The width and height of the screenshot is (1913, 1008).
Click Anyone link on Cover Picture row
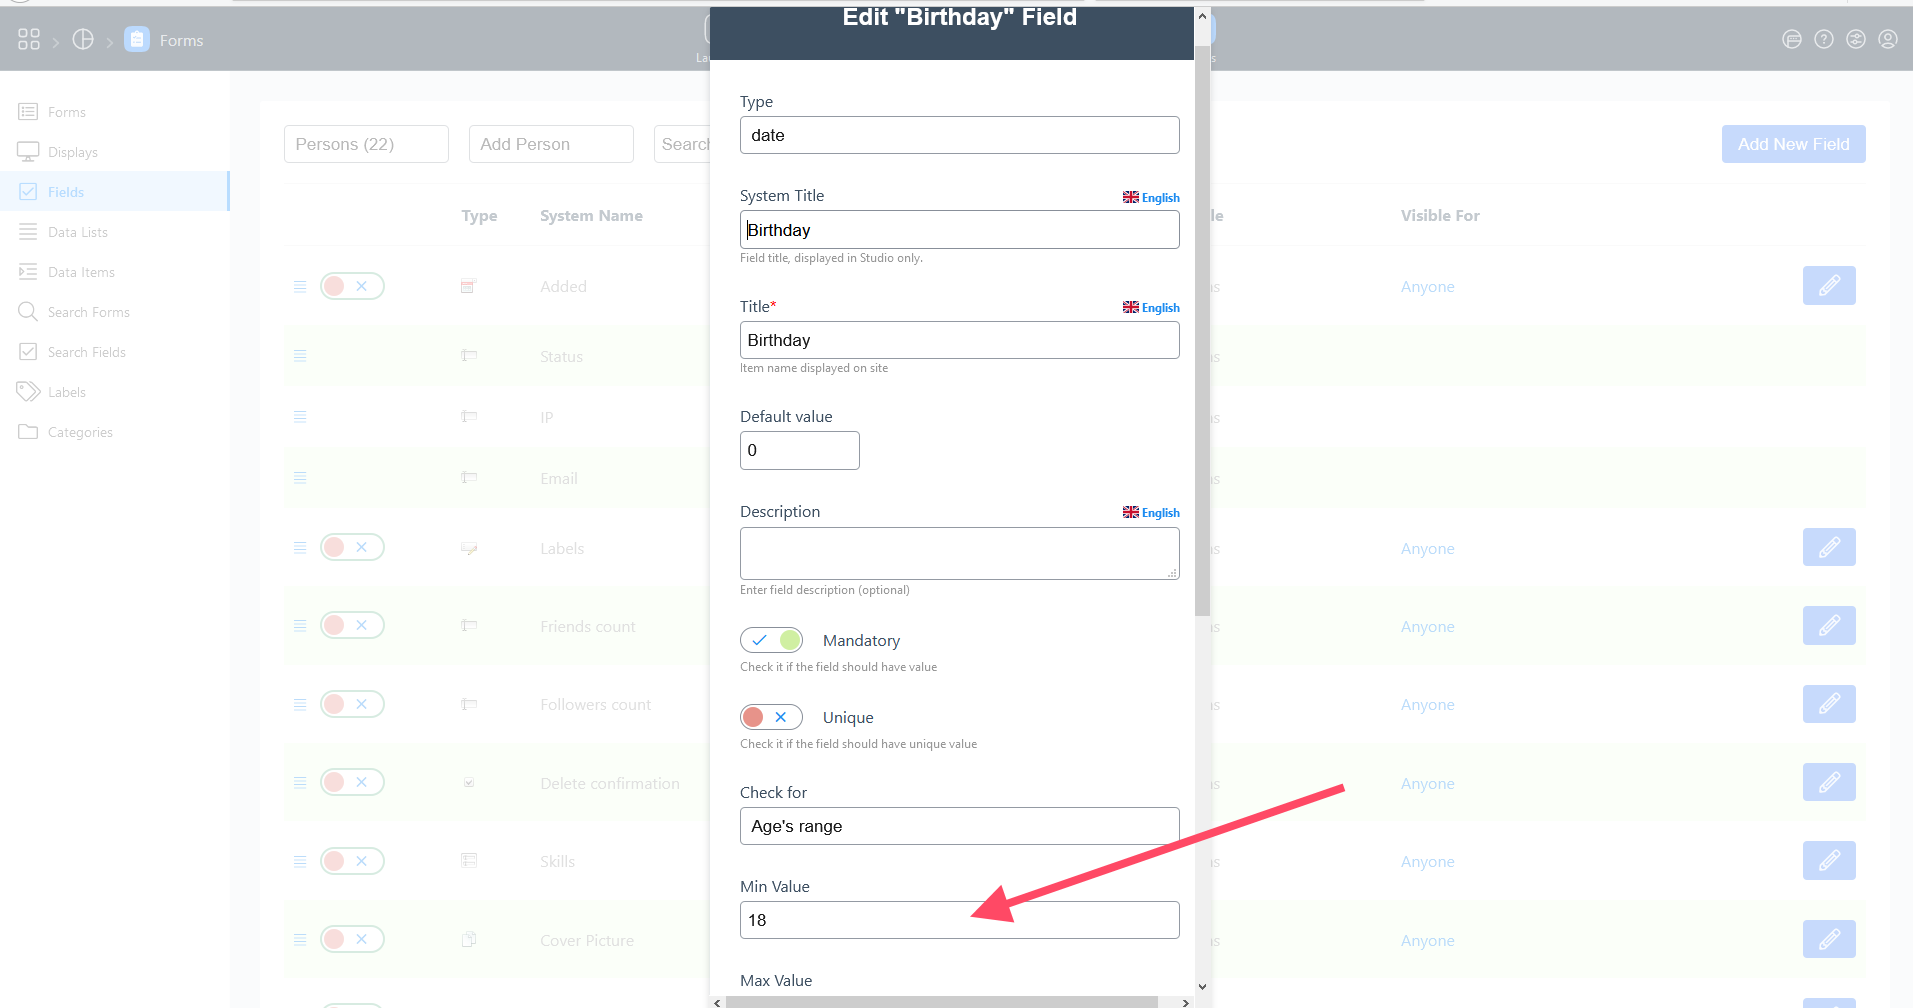pyautogui.click(x=1427, y=941)
